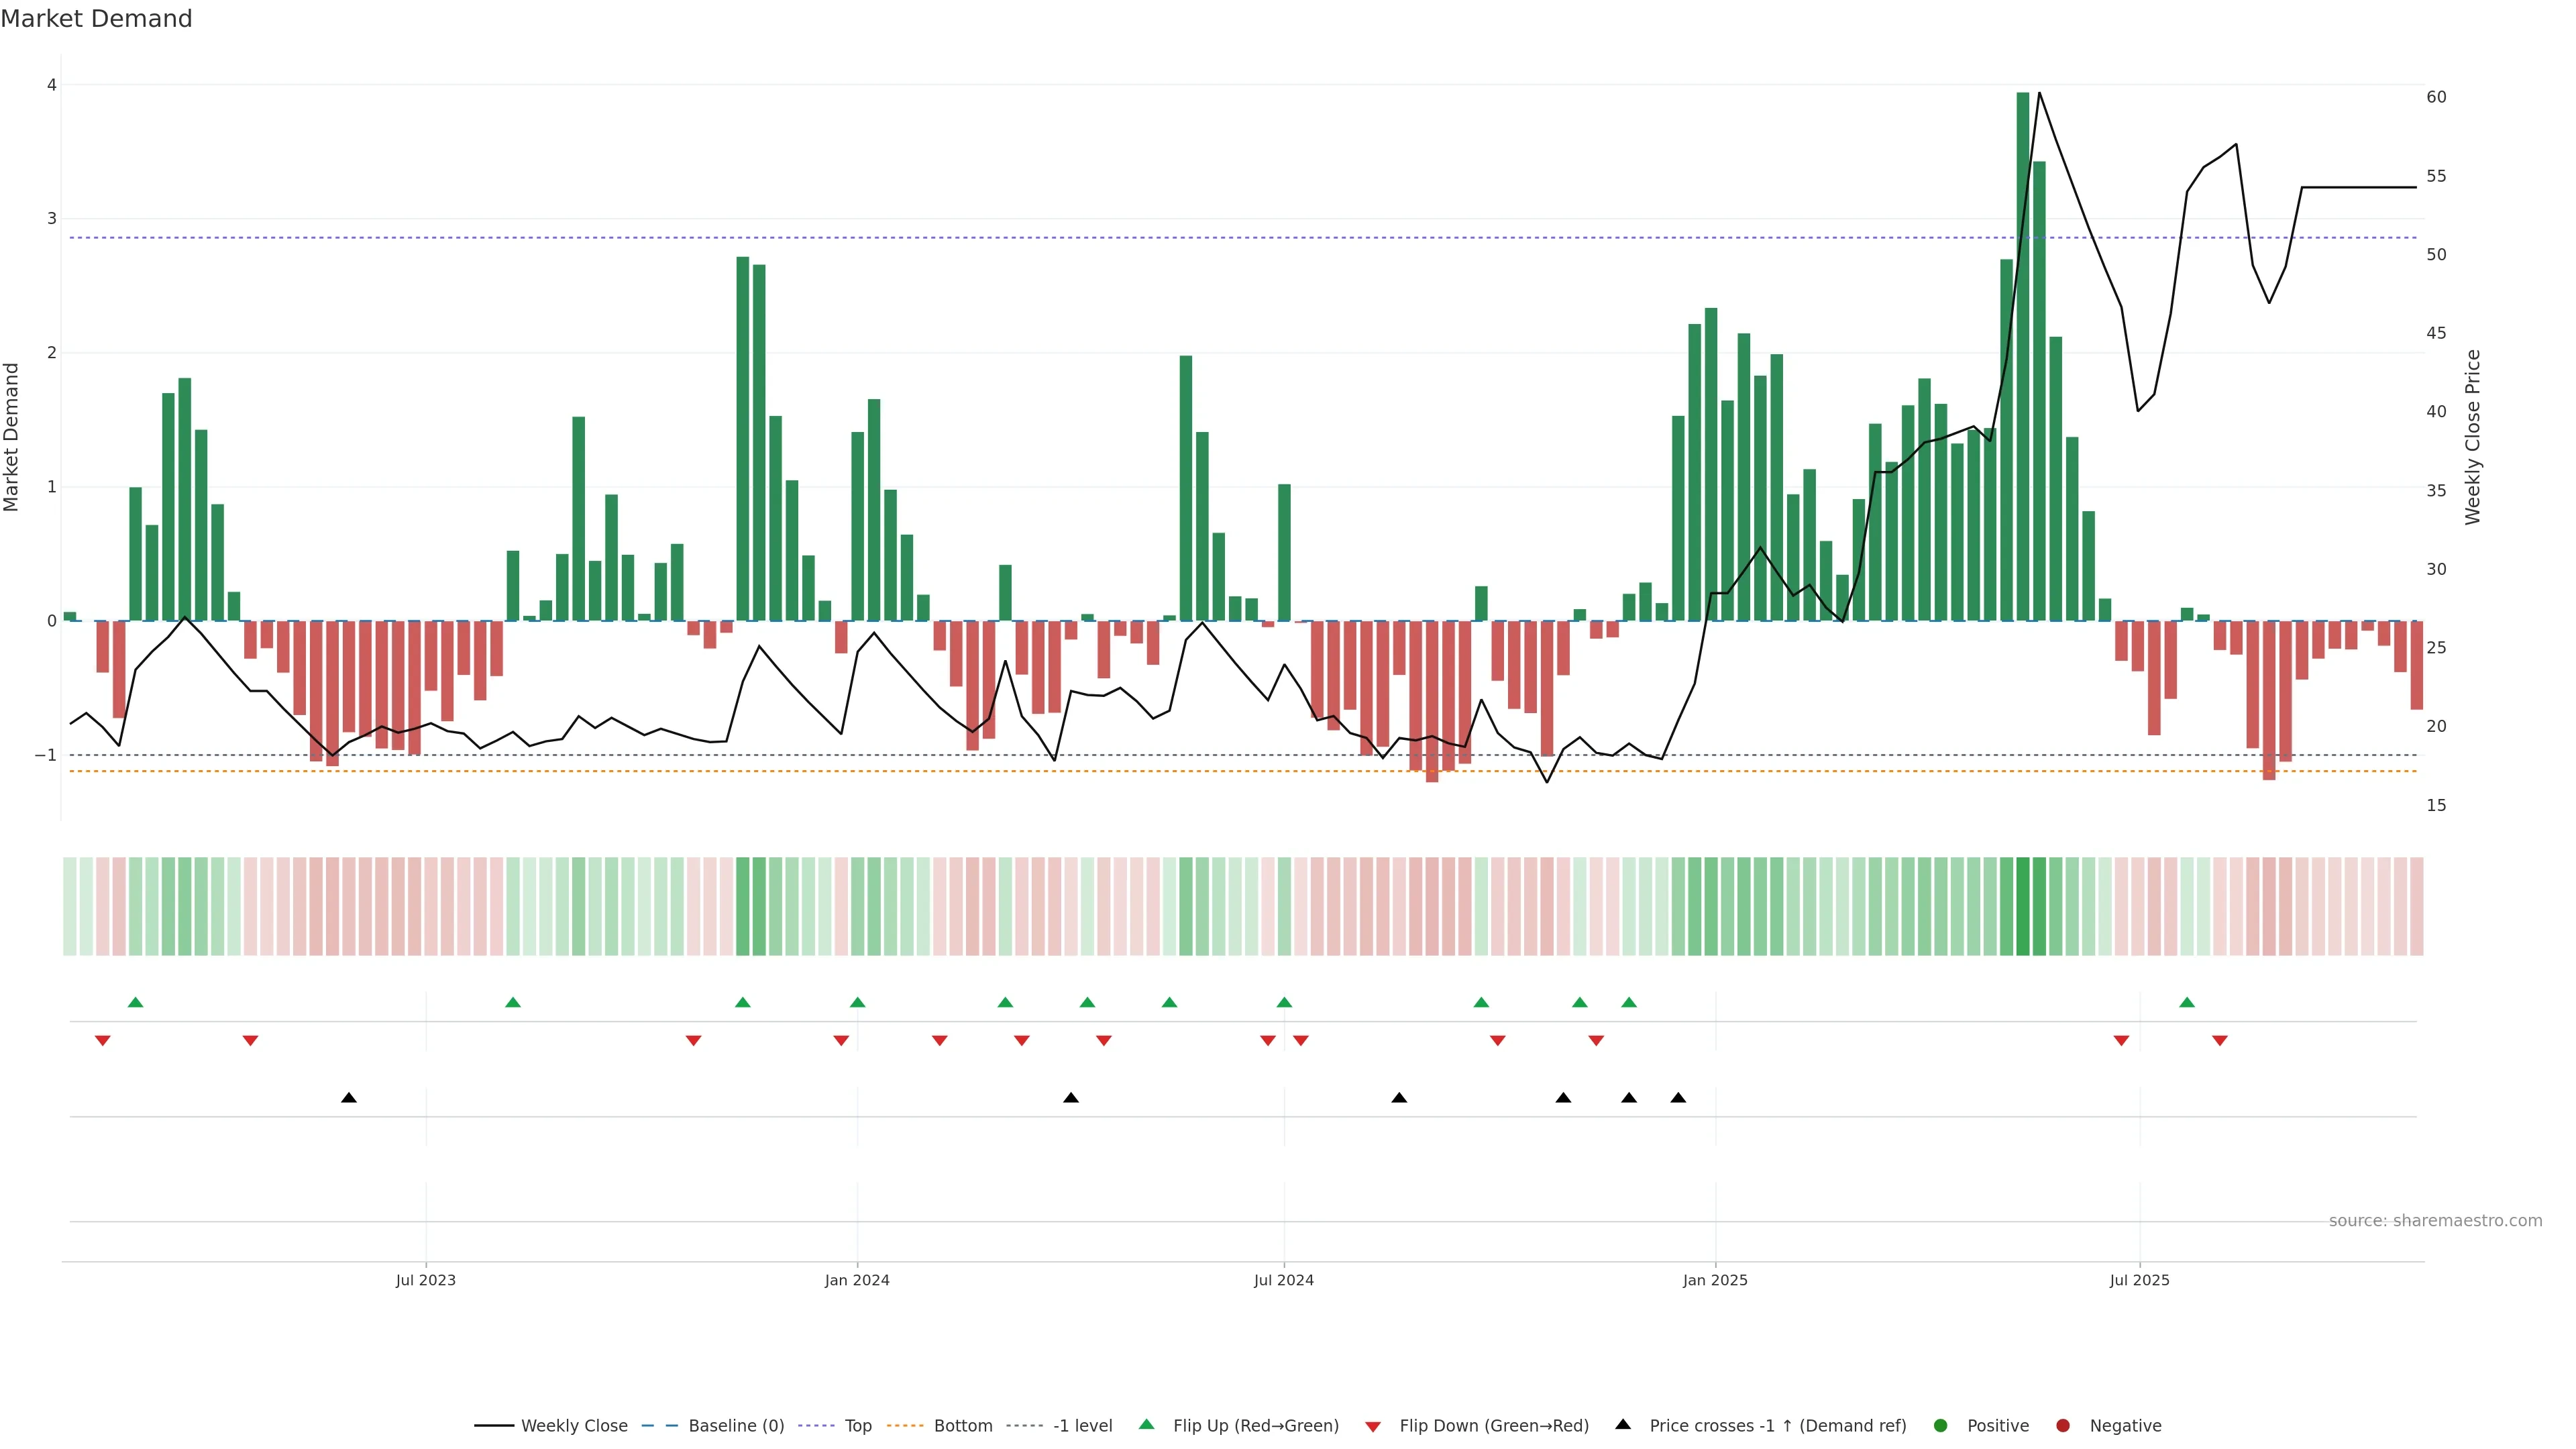The width and height of the screenshot is (2576, 1449).
Task: Hide the Top dotted line series
Action: tap(857, 1426)
